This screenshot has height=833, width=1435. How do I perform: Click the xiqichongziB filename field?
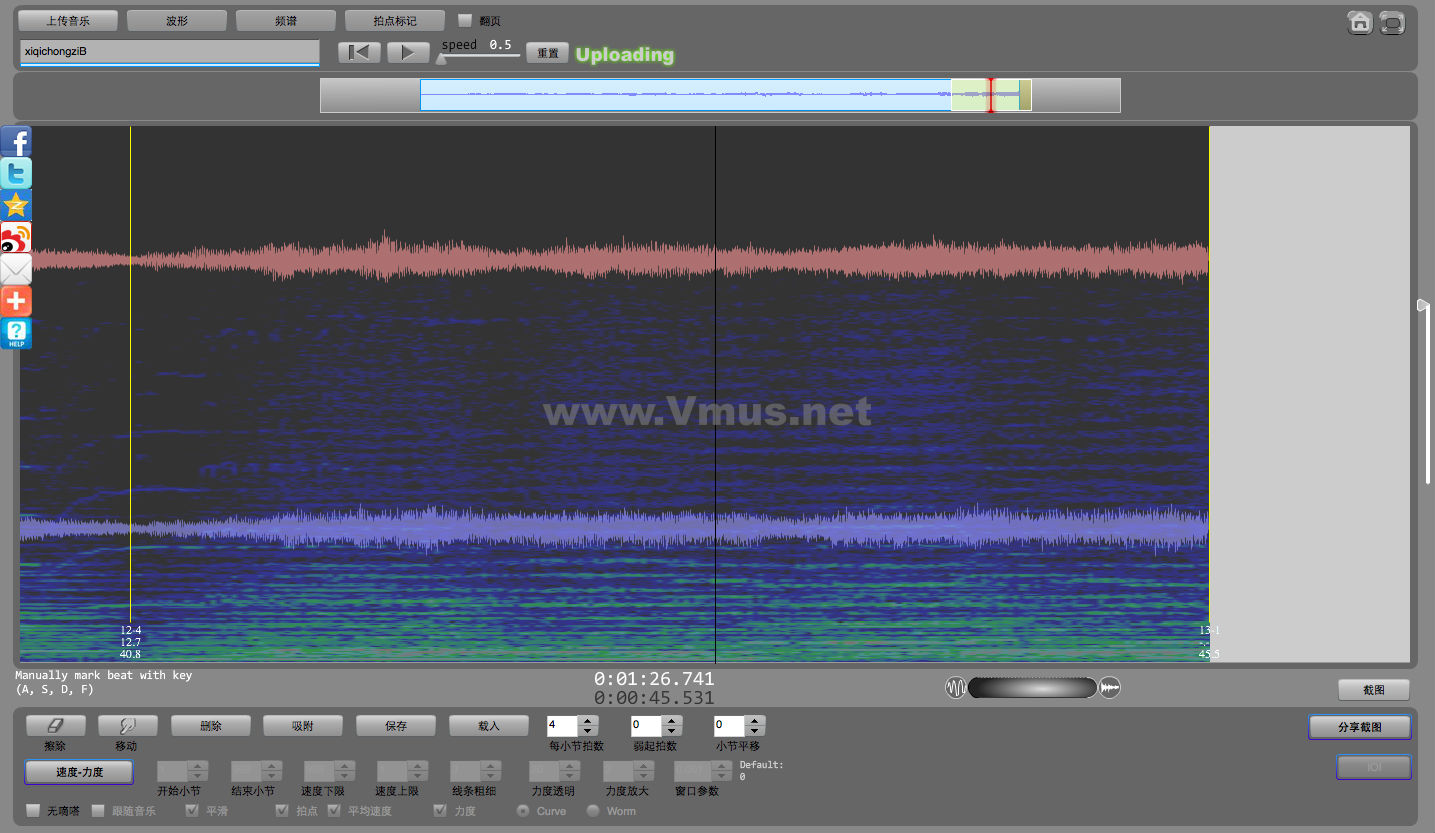tap(169, 52)
